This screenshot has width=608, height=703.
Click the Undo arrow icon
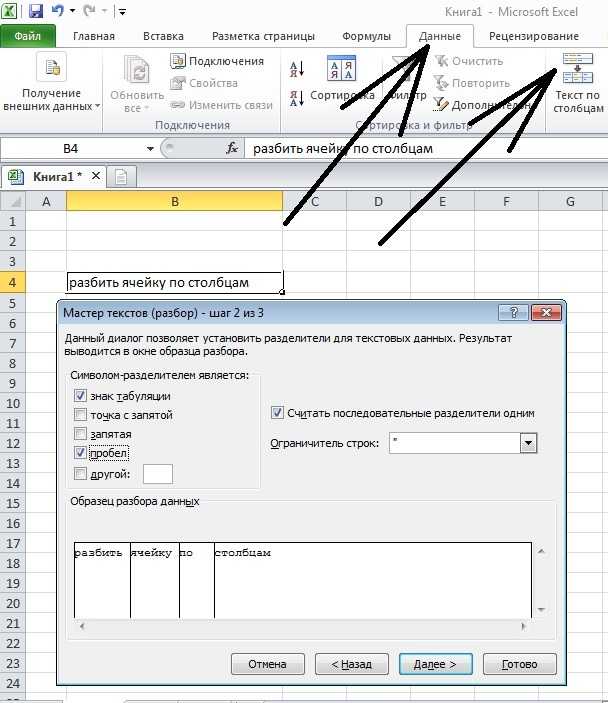click(x=57, y=11)
